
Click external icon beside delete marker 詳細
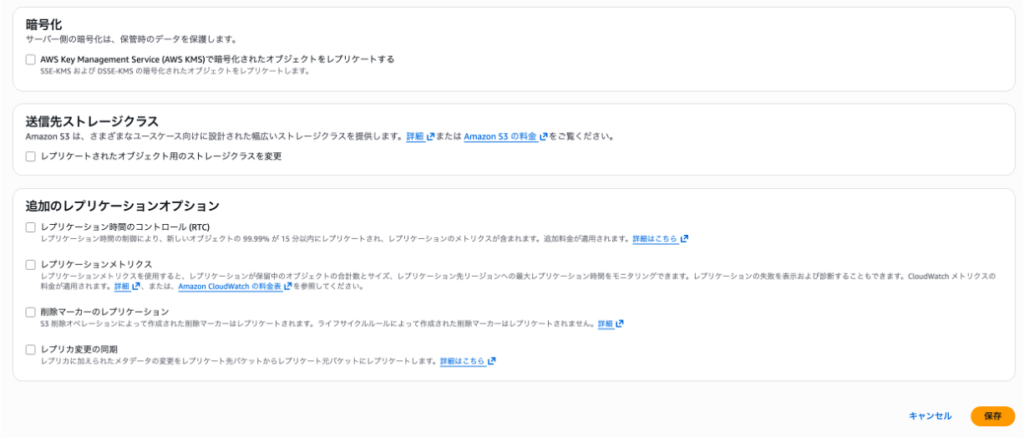click(620, 324)
